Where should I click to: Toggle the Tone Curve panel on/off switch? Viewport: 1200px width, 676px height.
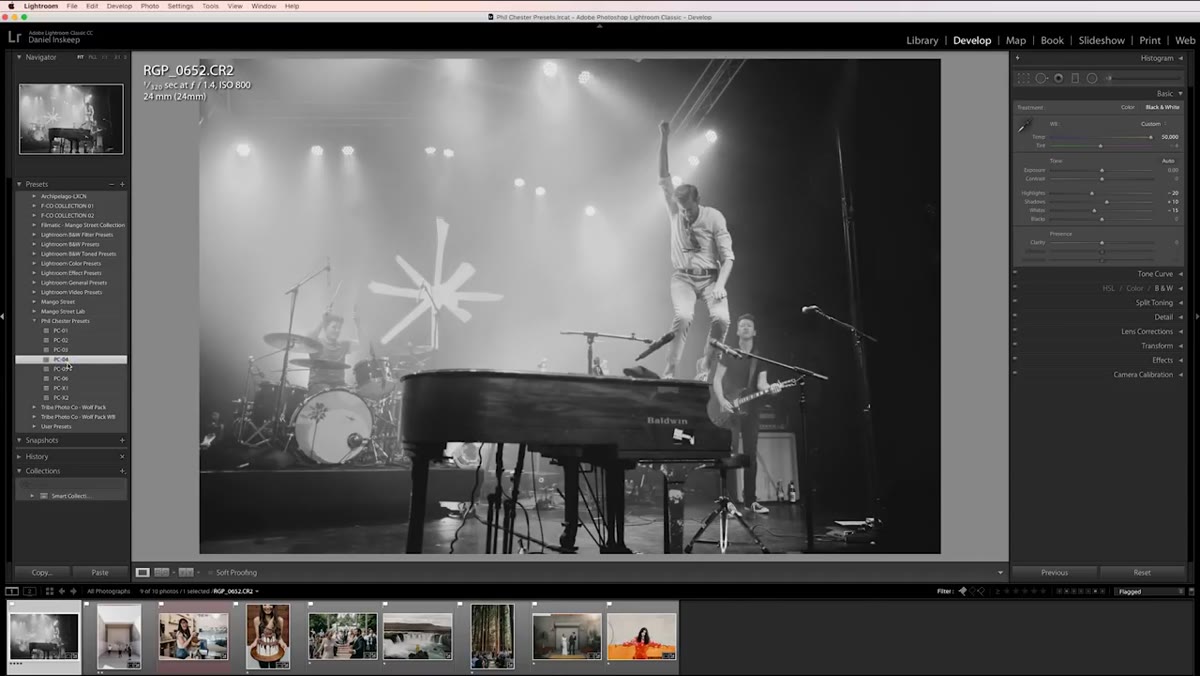1015,274
